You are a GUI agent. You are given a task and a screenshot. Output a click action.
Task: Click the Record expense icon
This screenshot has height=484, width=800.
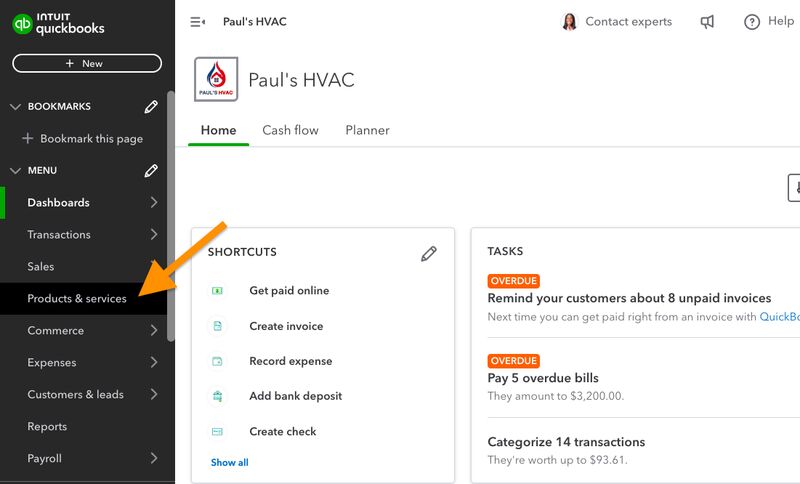coord(217,362)
